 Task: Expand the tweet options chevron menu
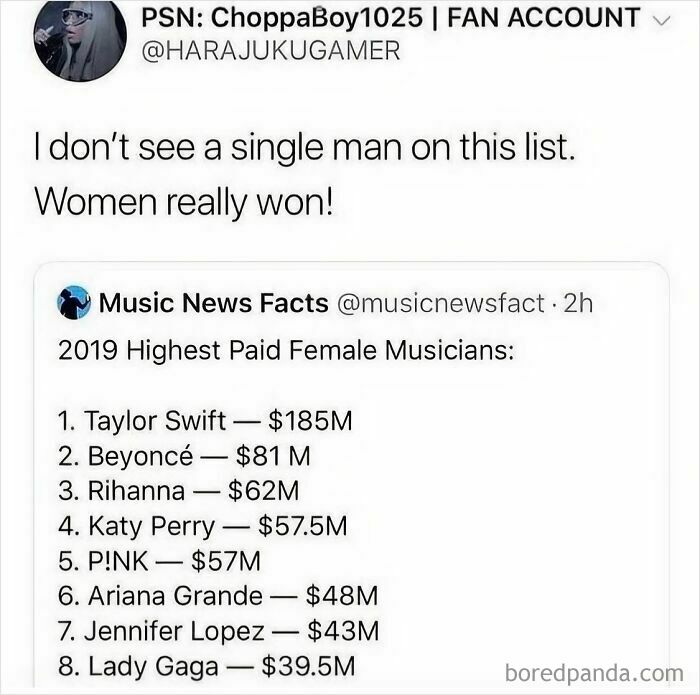(x=663, y=21)
